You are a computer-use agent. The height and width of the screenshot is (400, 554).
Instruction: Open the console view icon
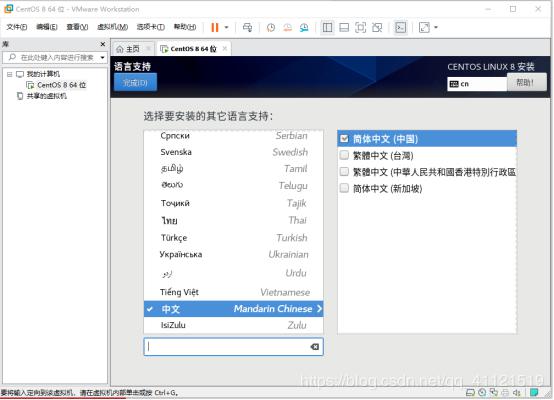click(x=400, y=27)
